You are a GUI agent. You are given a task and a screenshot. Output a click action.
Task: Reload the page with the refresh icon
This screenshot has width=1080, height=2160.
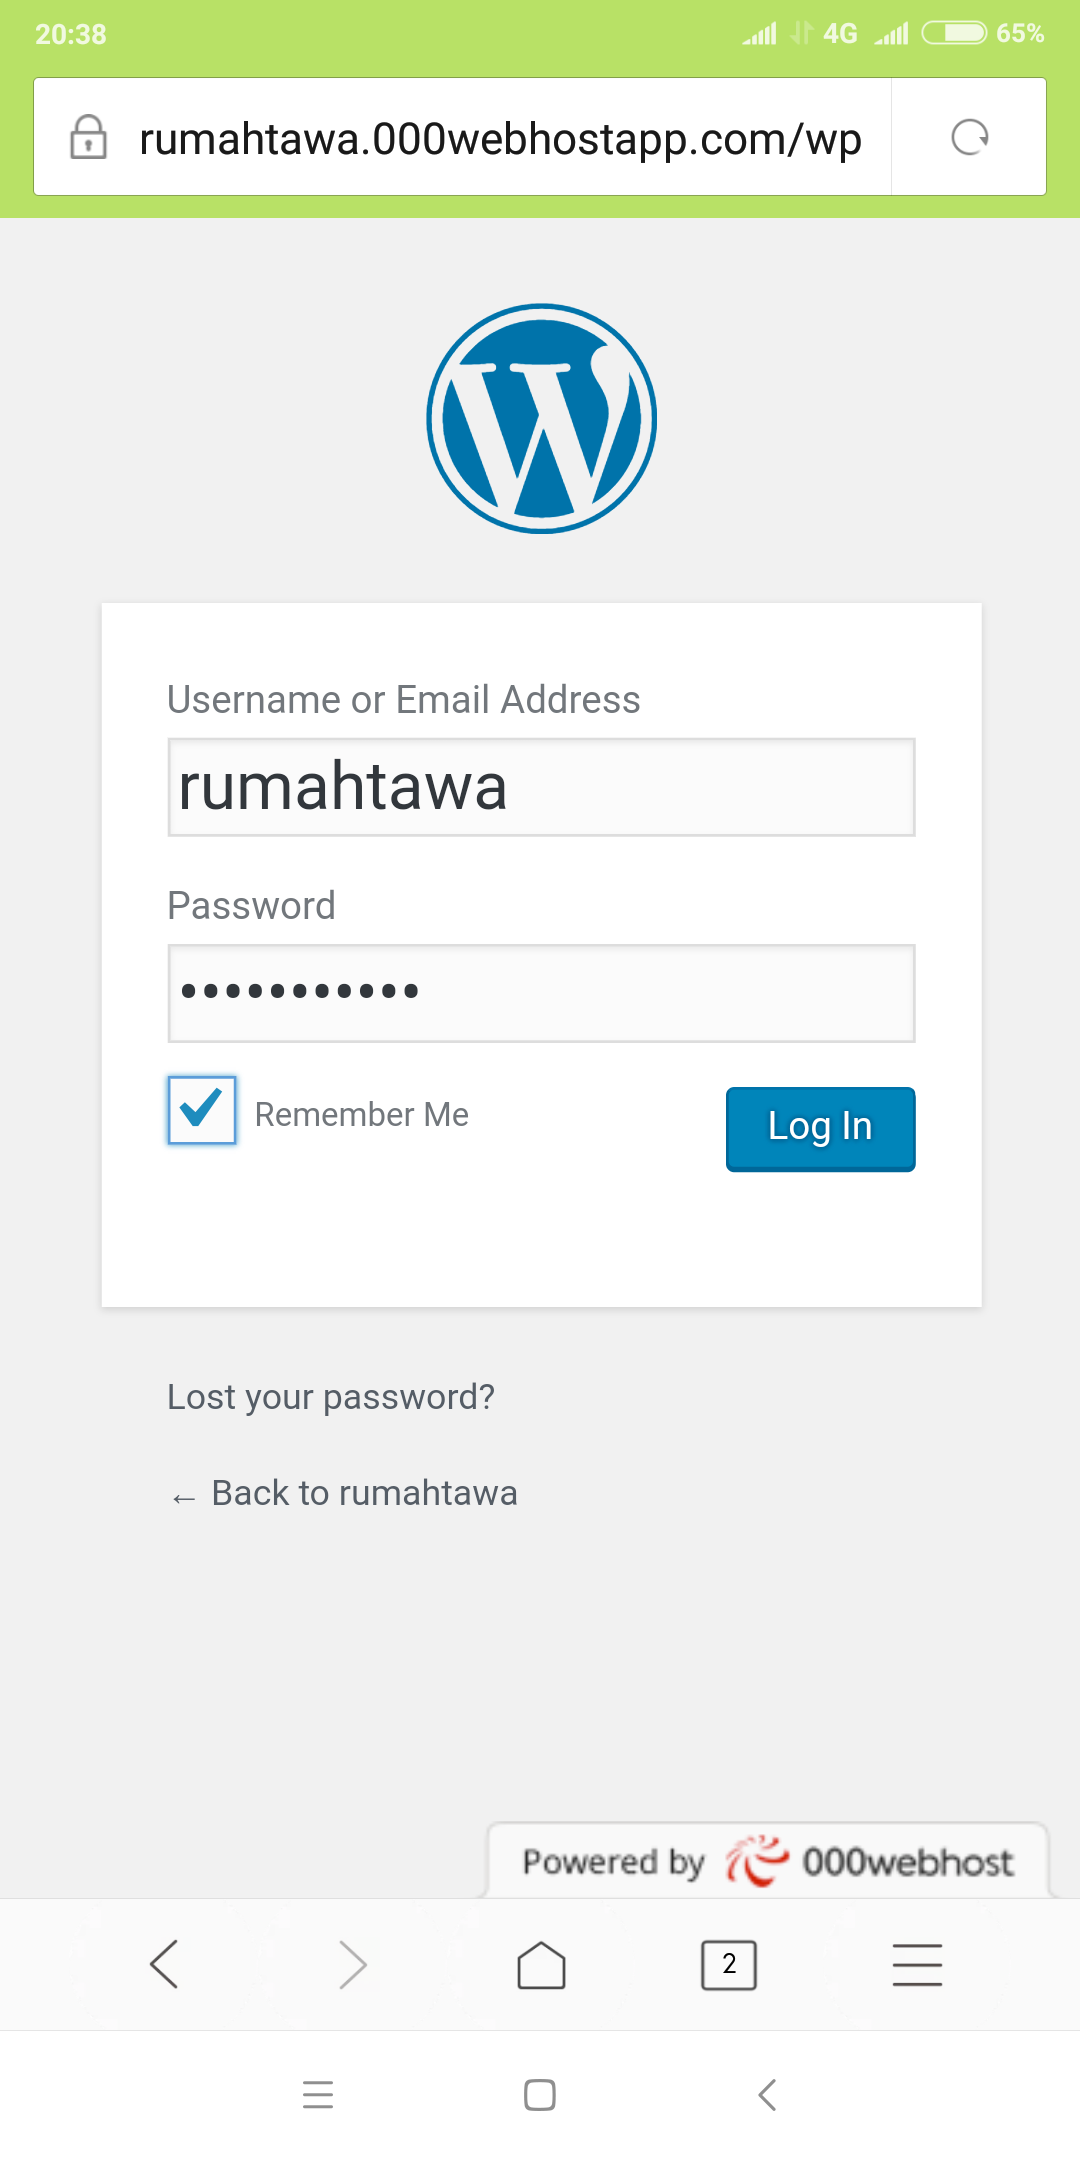[969, 137]
